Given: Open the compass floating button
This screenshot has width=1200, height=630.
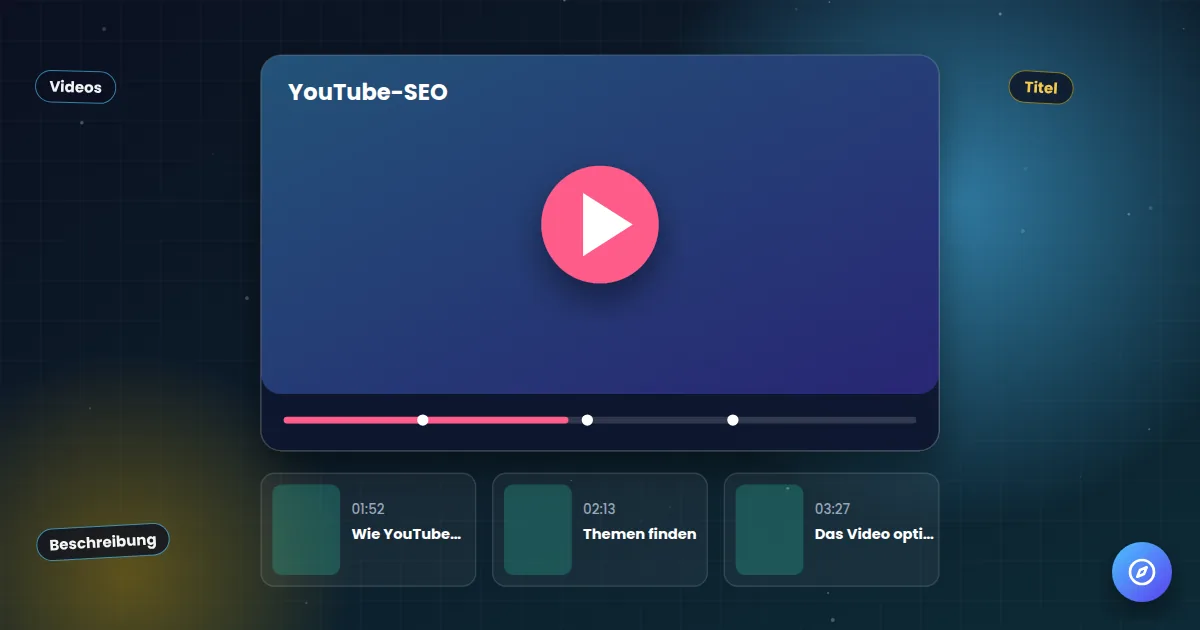Looking at the screenshot, I should [1142, 572].
